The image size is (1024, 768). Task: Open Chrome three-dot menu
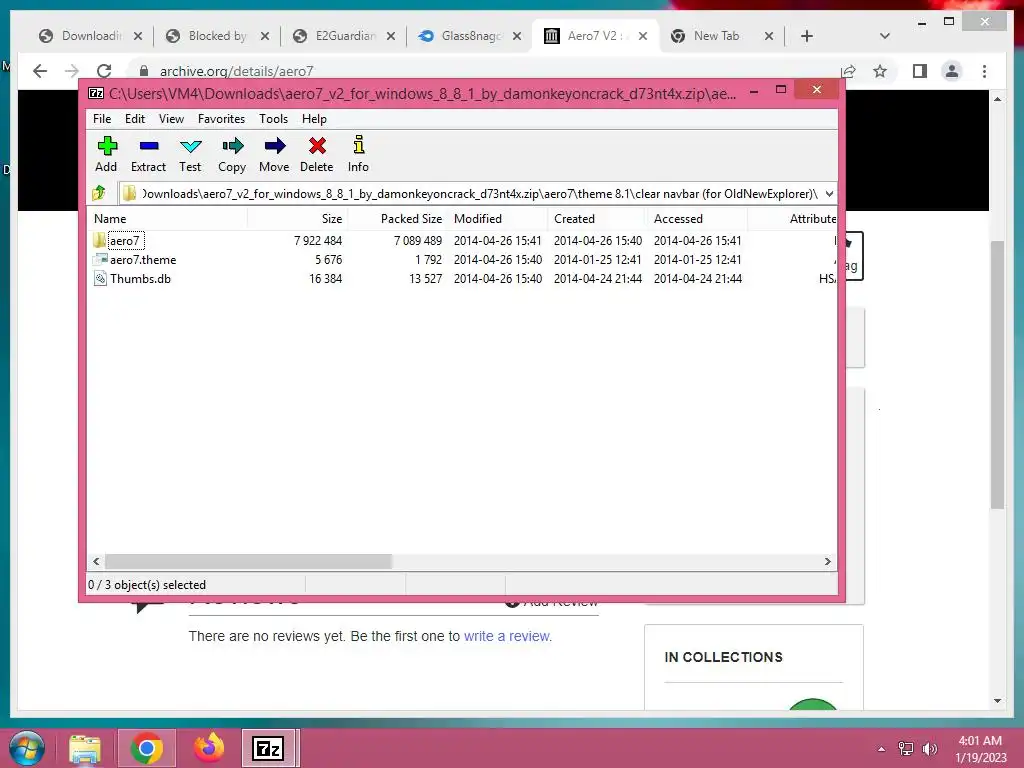(984, 71)
